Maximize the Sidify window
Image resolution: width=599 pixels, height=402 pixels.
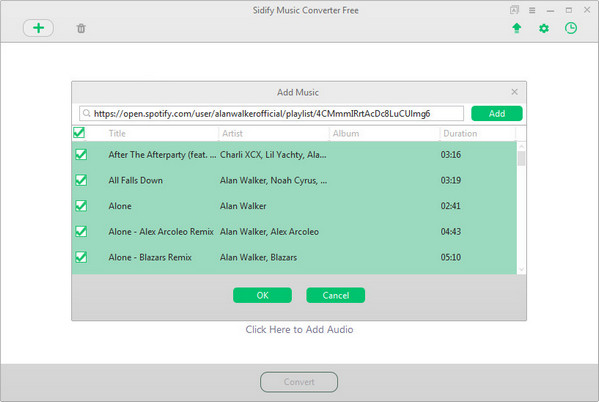tap(569, 10)
